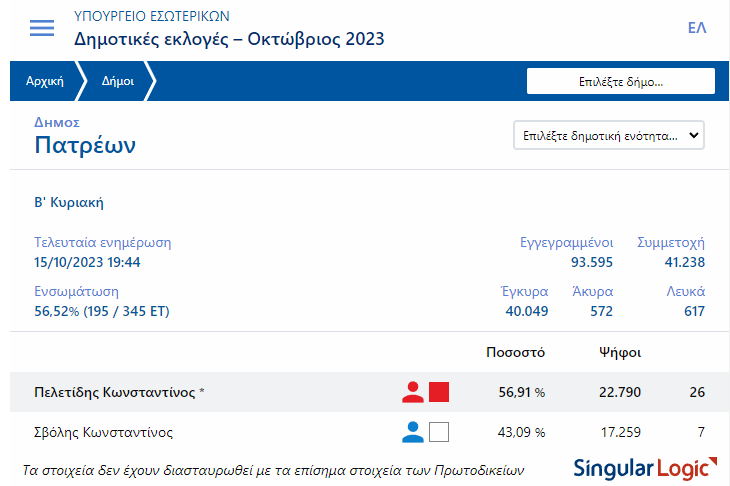Click the Έγκυρα label

pyautogui.click(x=524, y=291)
